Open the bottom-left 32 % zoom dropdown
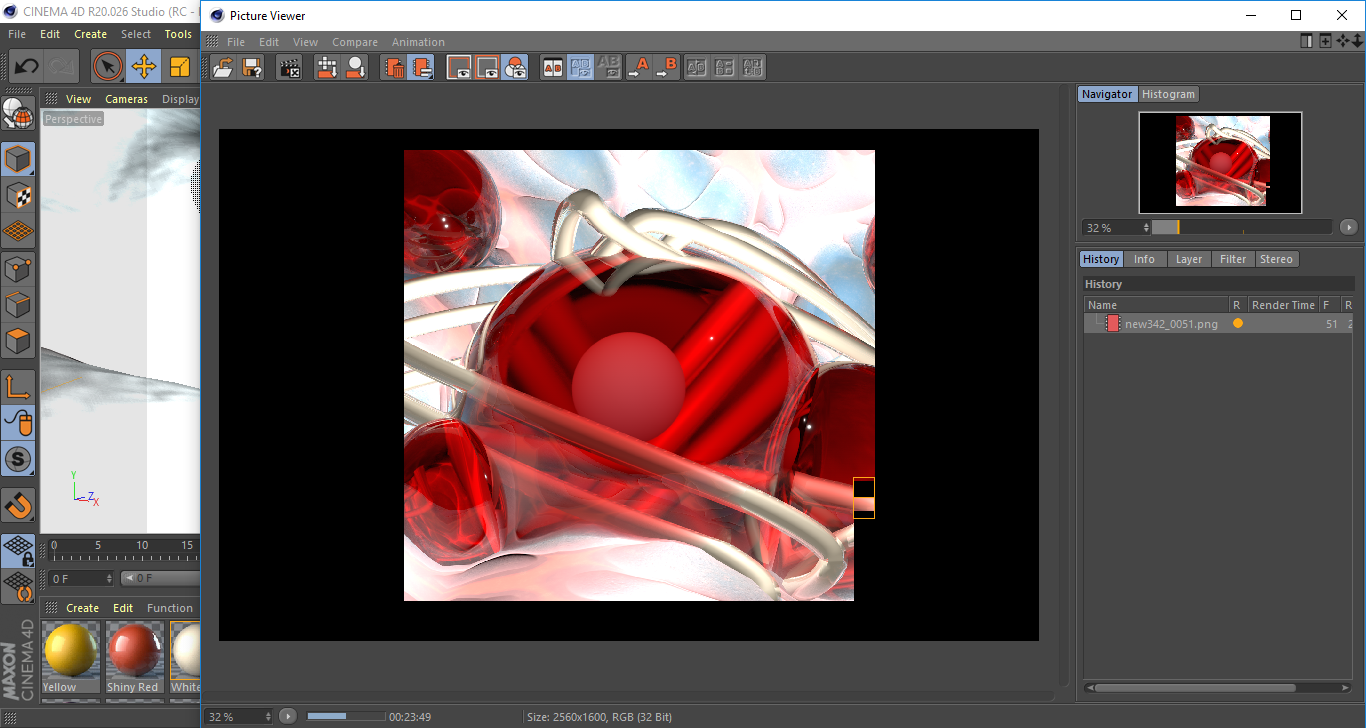 240,717
